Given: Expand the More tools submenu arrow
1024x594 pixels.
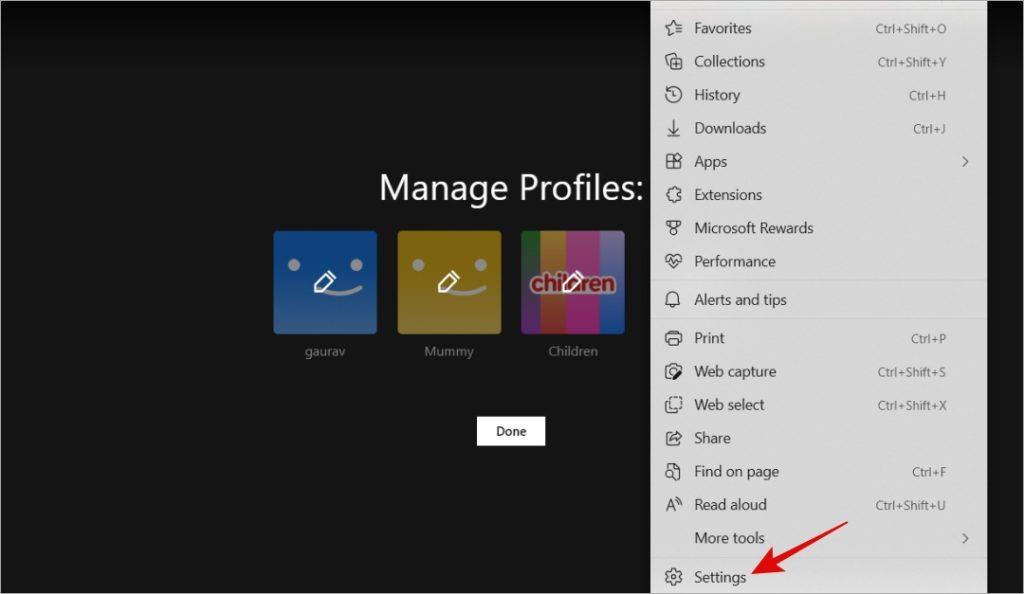Looking at the screenshot, I should (x=965, y=539).
